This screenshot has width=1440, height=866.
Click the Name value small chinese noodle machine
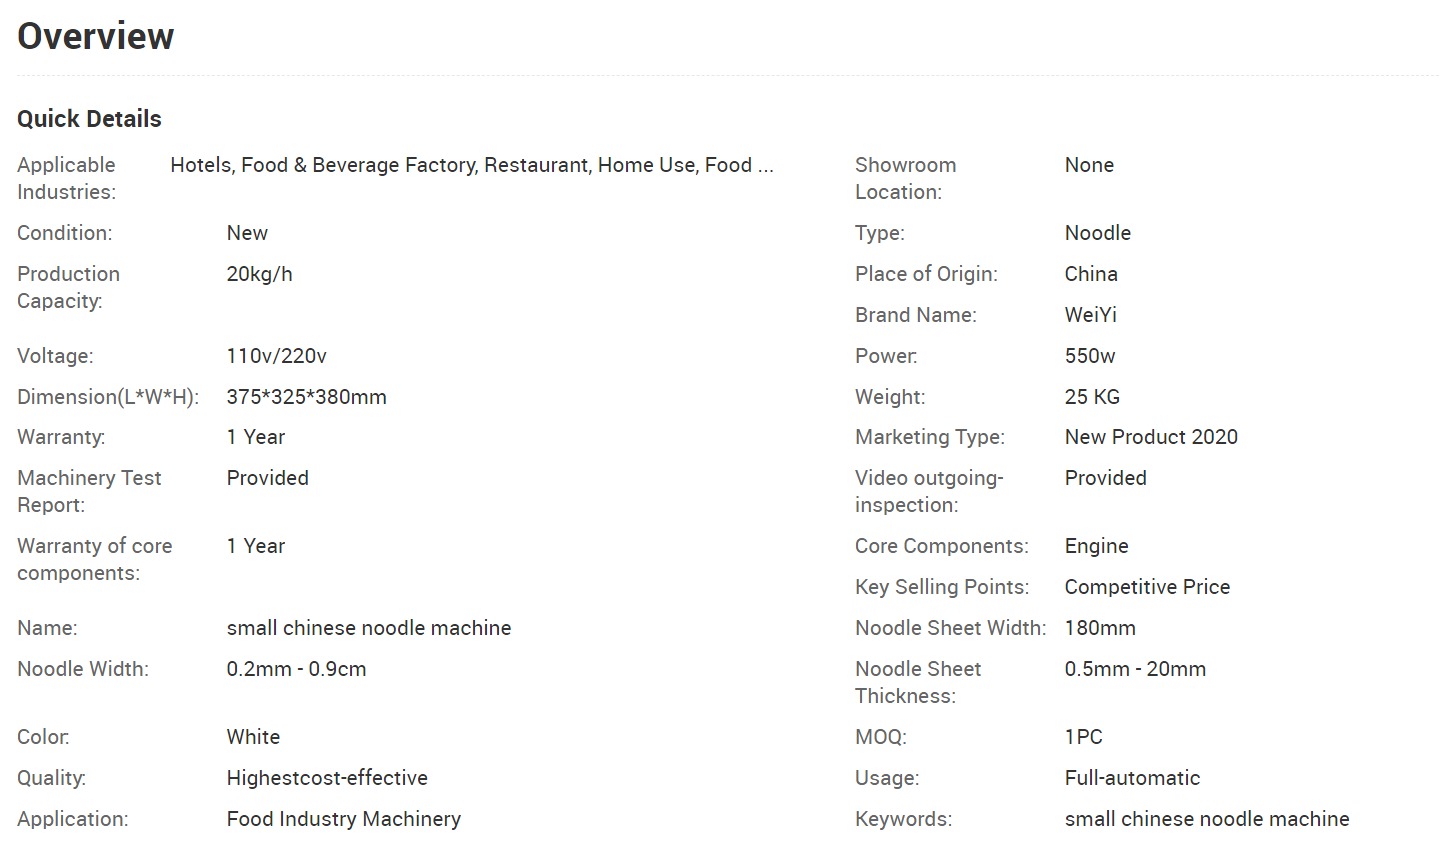pos(369,628)
